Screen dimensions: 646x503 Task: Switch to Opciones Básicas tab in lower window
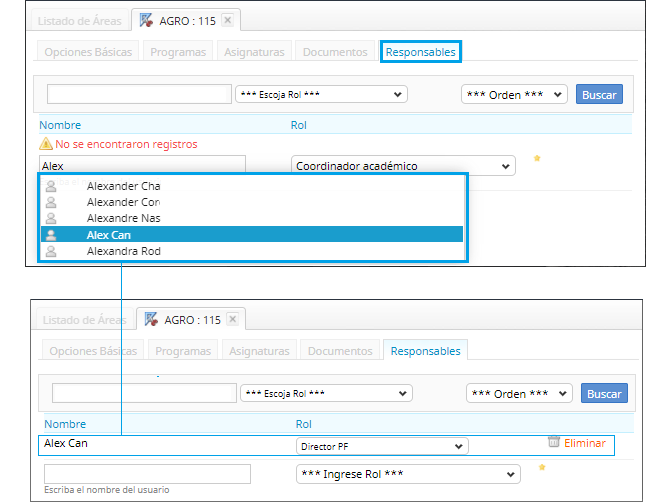pos(93,351)
